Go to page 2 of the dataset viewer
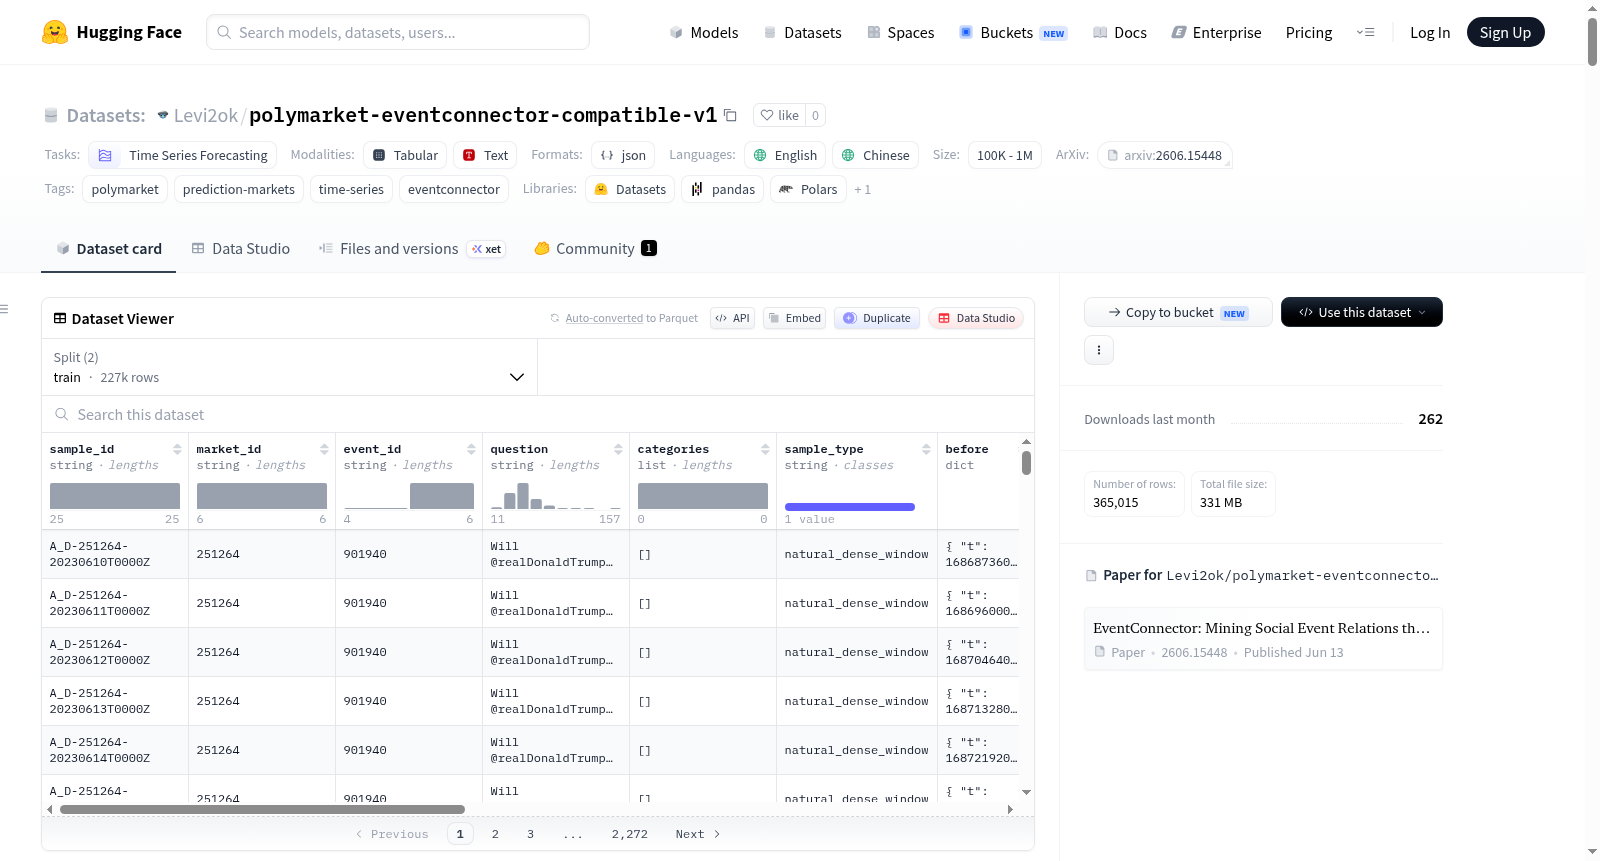 click(495, 834)
